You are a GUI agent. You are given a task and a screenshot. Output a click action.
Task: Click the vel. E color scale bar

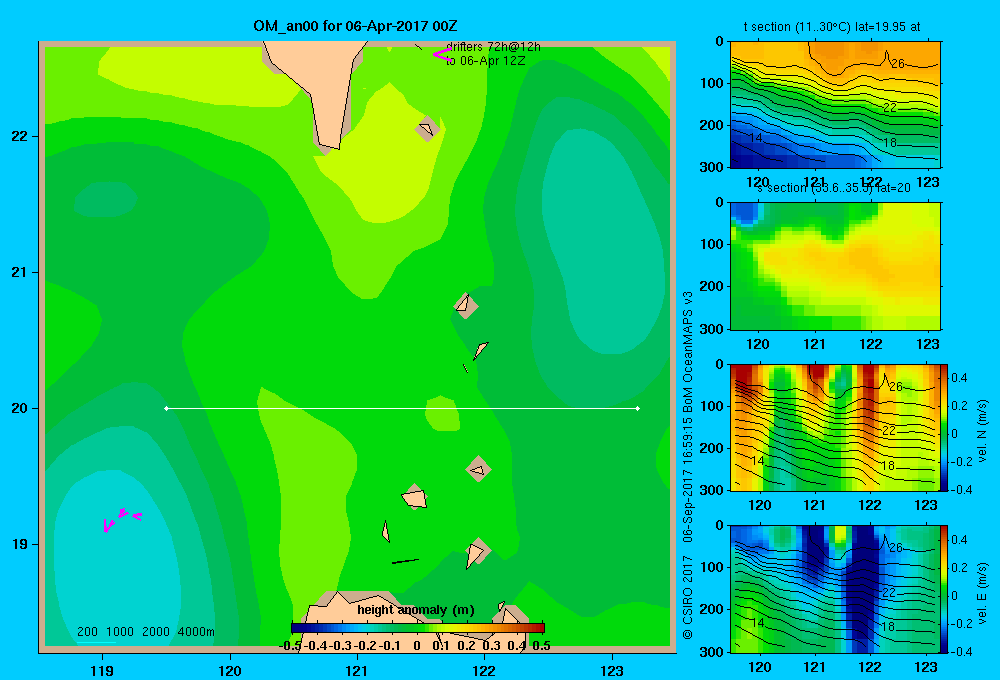click(945, 589)
